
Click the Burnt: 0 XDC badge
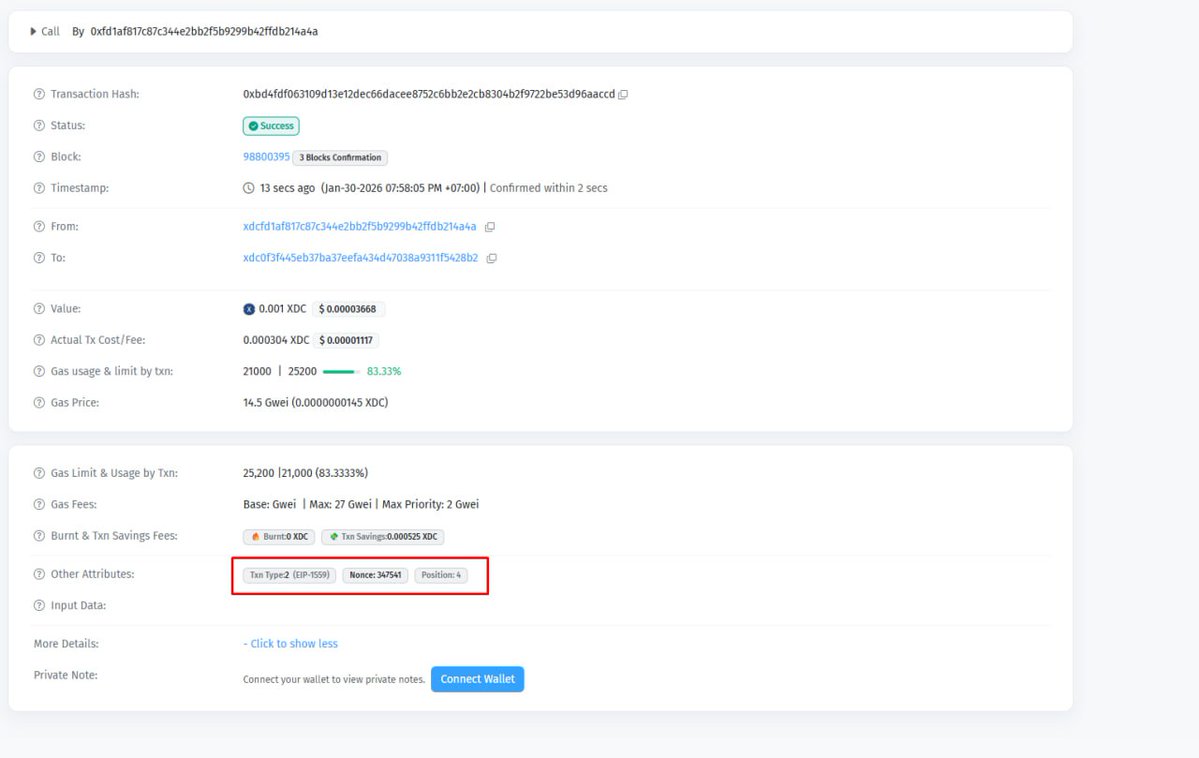(279, 537)
